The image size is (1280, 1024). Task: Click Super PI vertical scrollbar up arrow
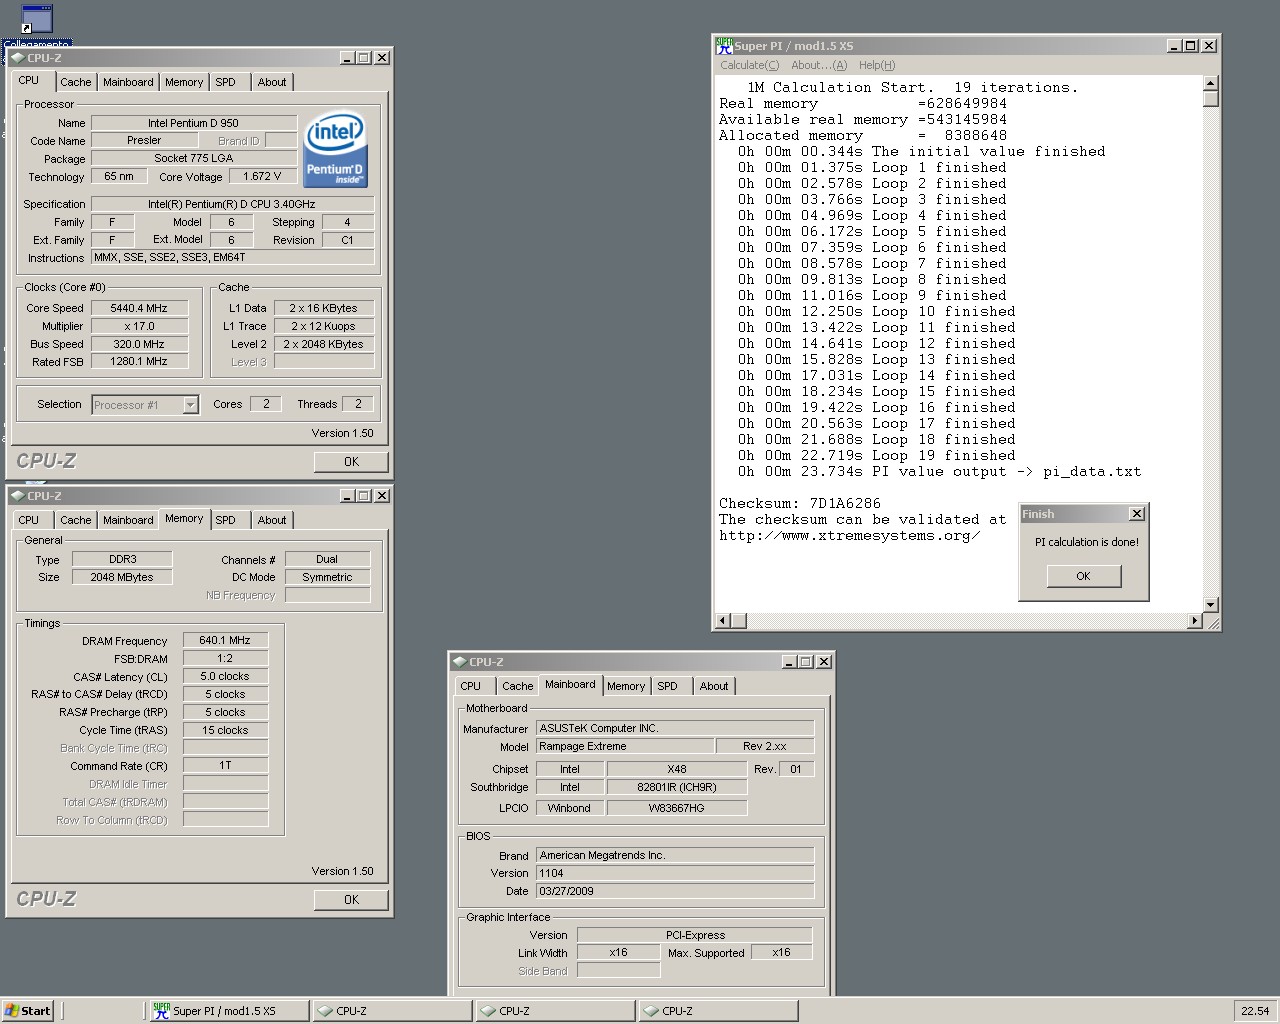1210,84
